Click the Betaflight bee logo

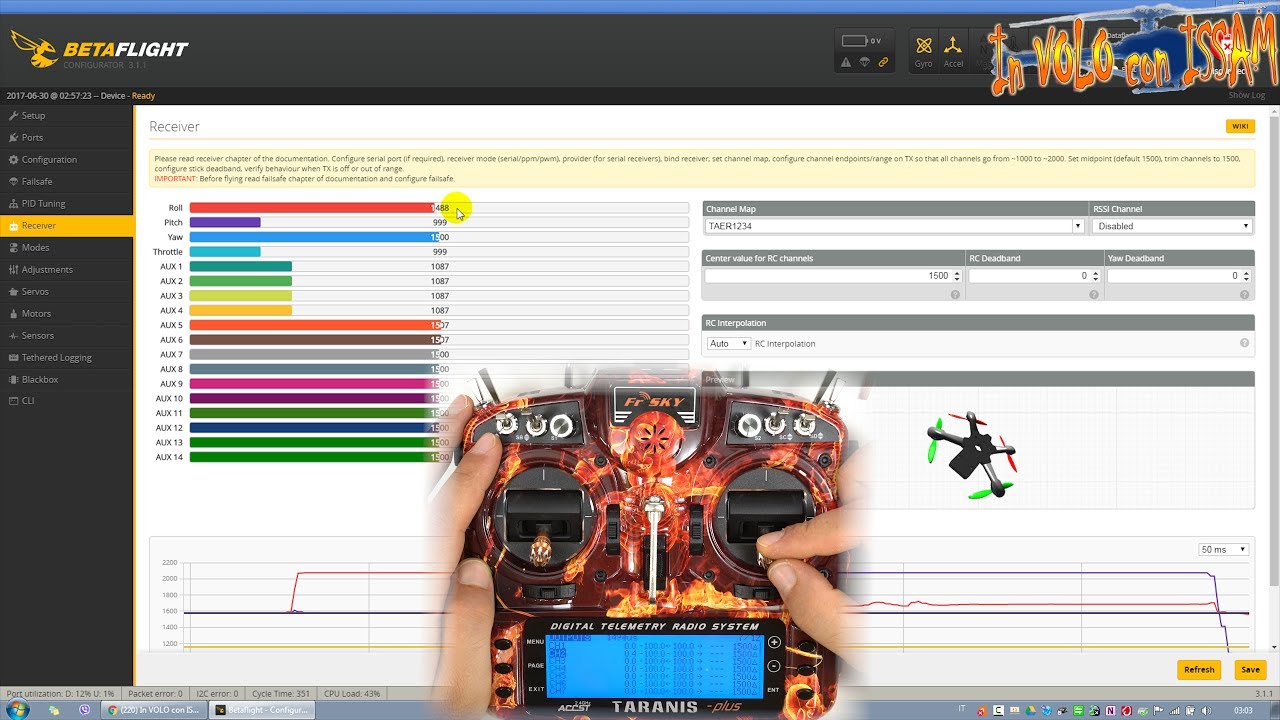33,49
